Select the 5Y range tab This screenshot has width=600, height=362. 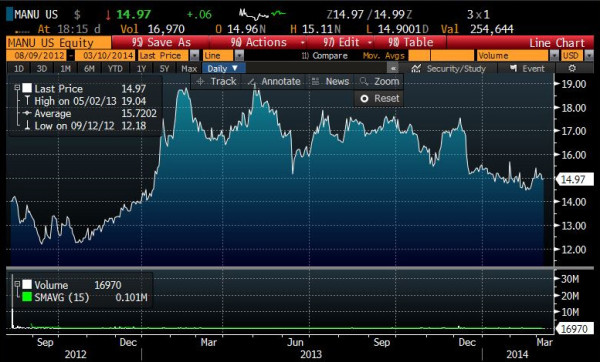click(164, 69)
